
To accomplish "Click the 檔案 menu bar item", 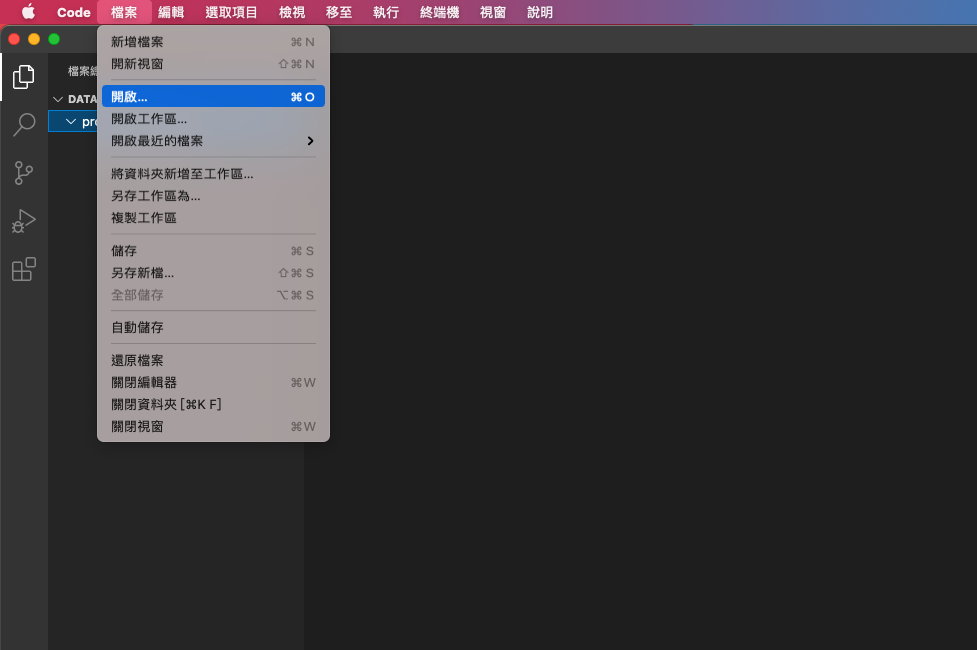I will 124,12.
